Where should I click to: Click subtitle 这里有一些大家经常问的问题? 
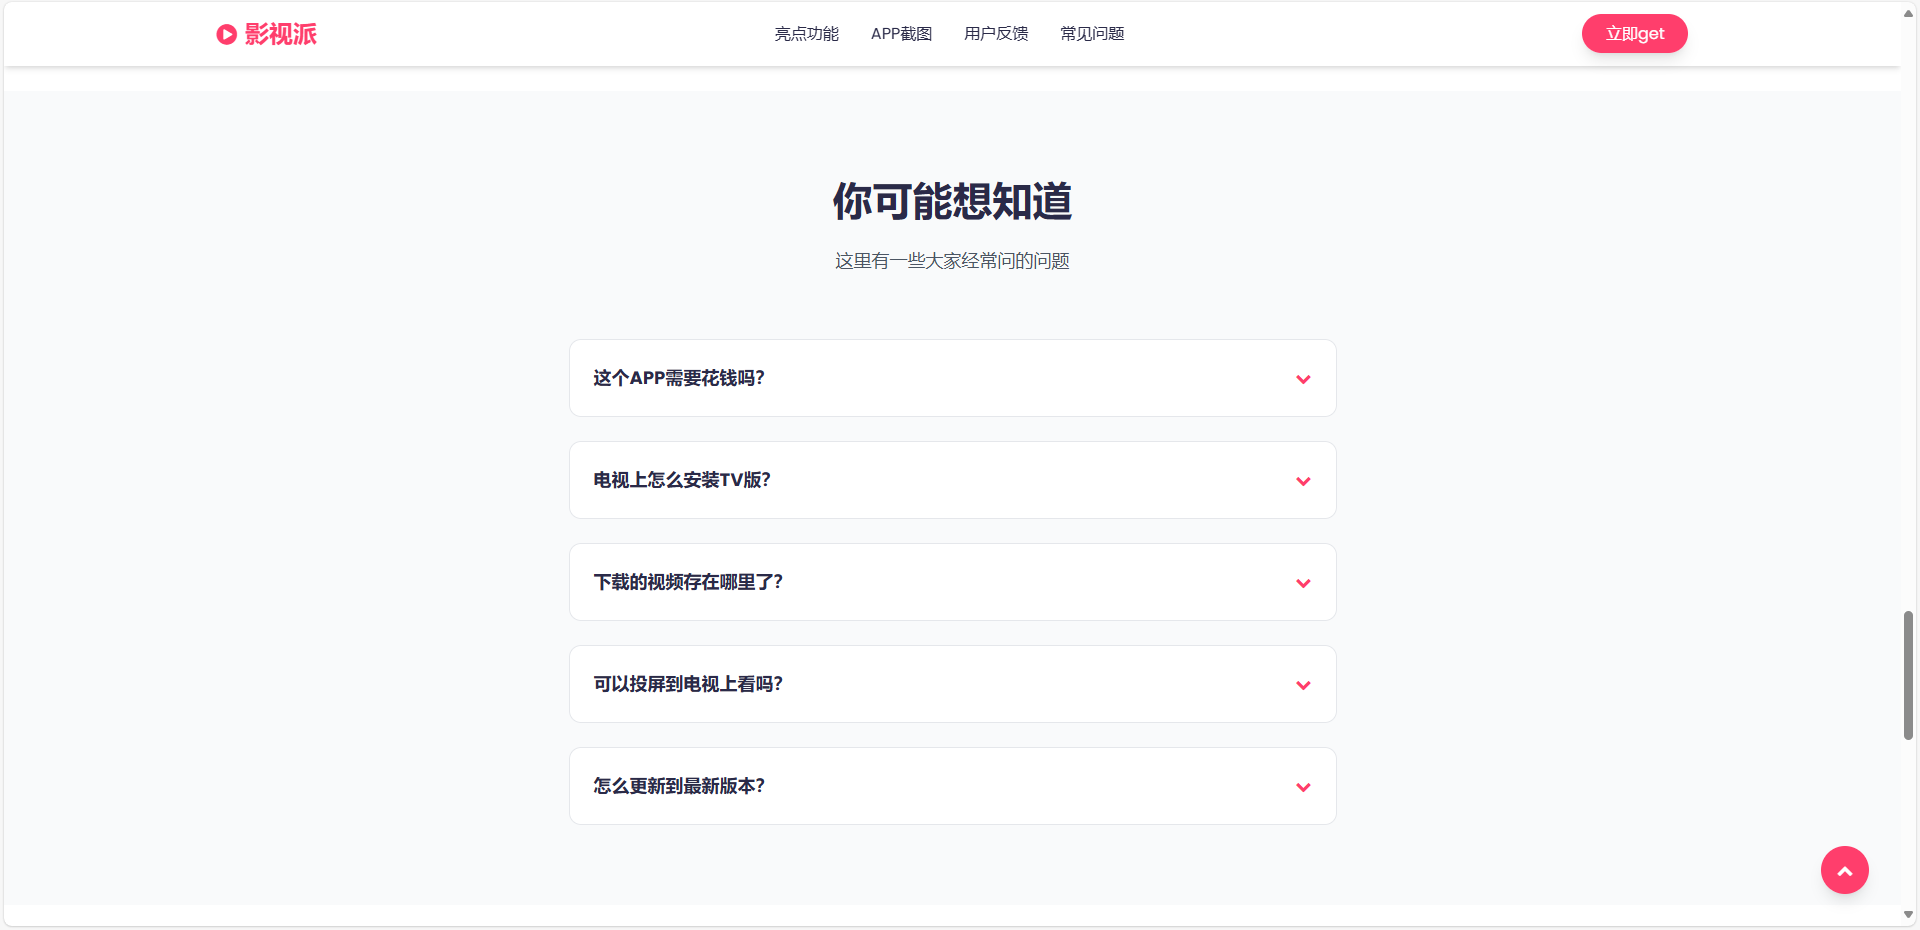point(952,261)
